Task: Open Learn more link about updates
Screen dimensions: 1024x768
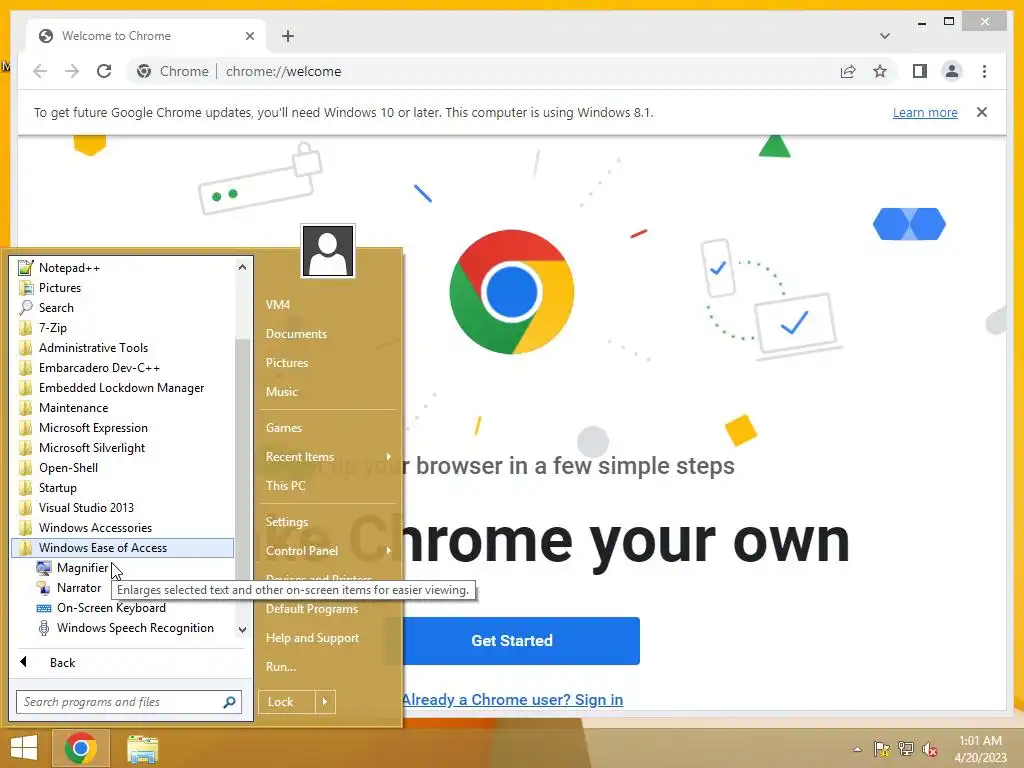Action: [x=925, y=112]
